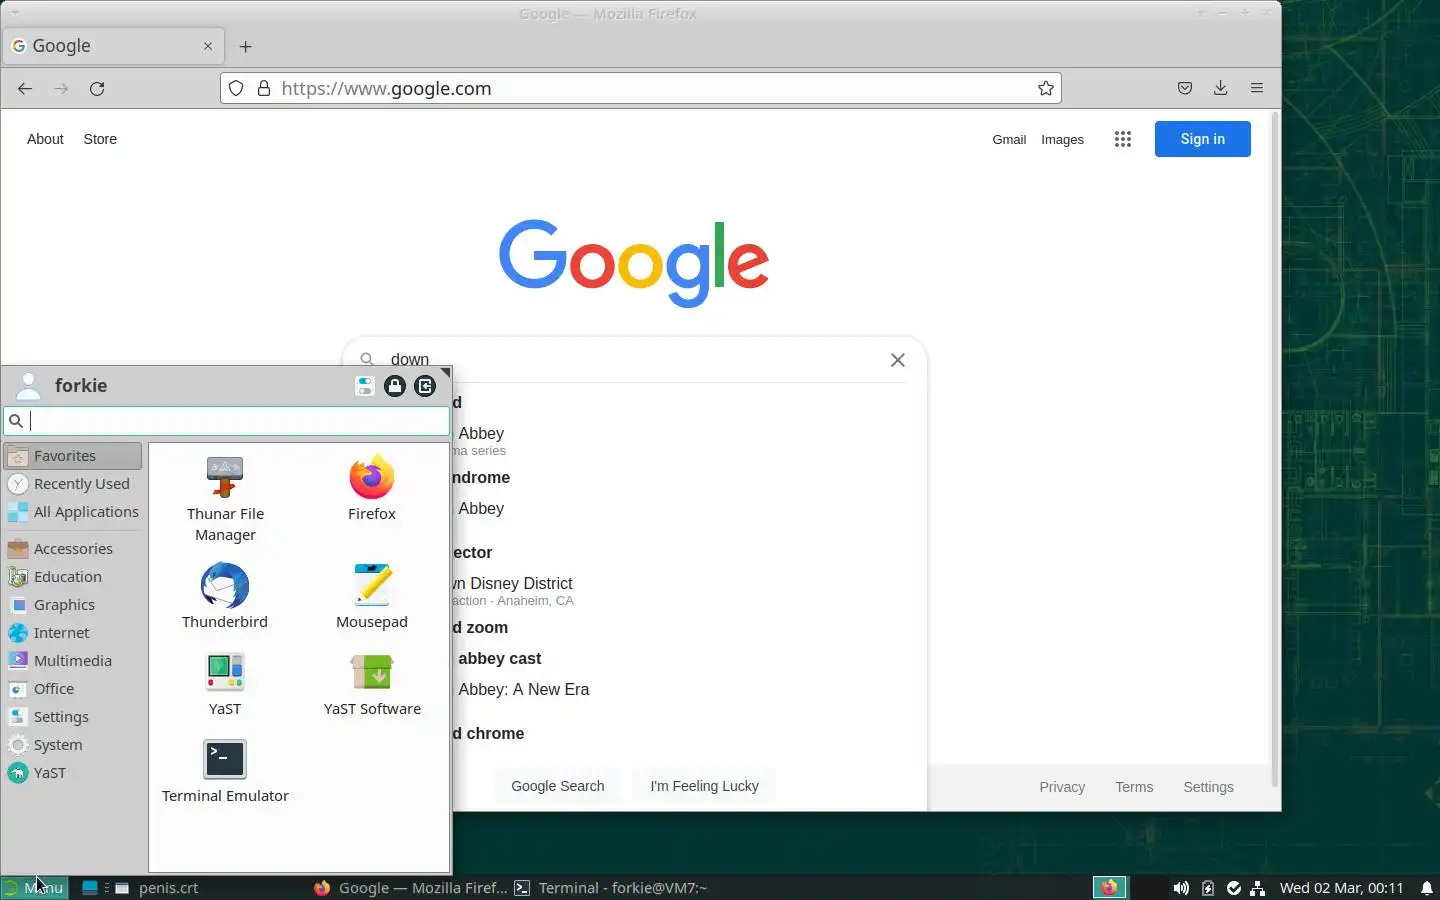Open the Google Store link
1440x900 pixels.
100,139
